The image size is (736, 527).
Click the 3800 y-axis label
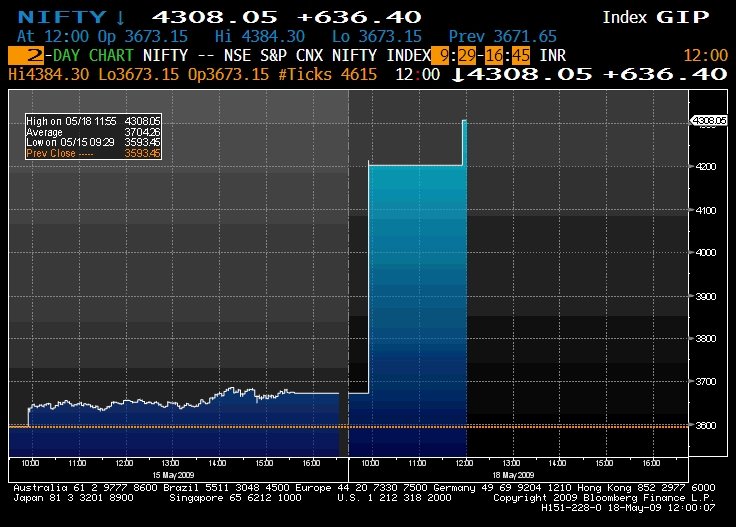[x=705, y=338]
